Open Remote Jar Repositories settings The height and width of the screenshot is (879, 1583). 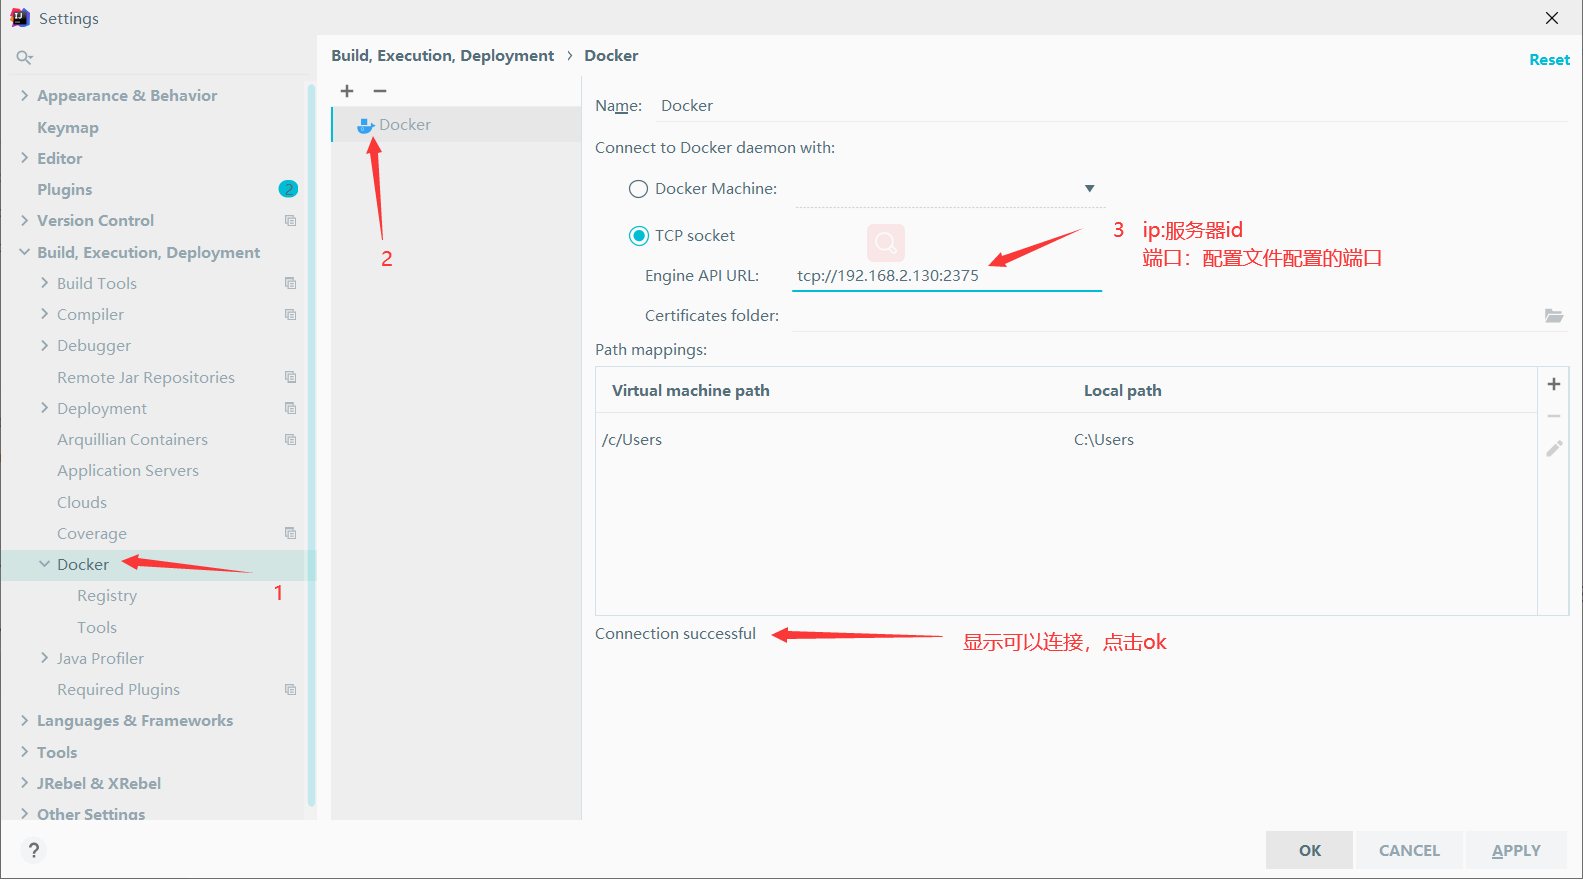click(146, 377)
